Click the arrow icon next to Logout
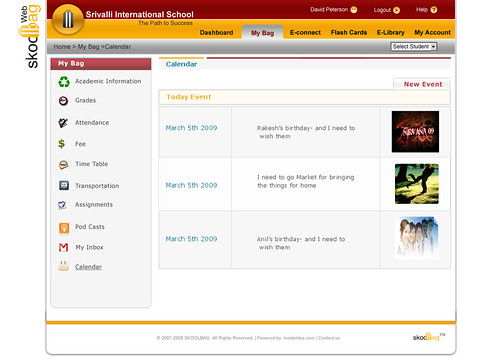This screenshot has height=364, width=500. (396, 10)
